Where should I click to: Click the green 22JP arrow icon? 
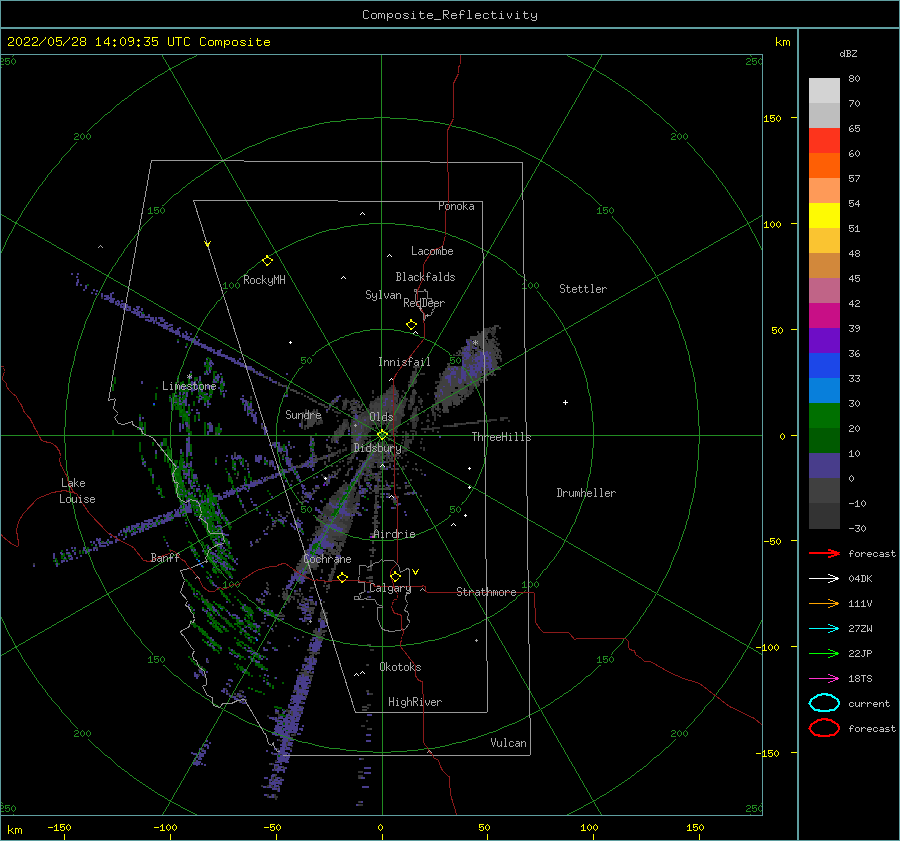coord(824,653)
